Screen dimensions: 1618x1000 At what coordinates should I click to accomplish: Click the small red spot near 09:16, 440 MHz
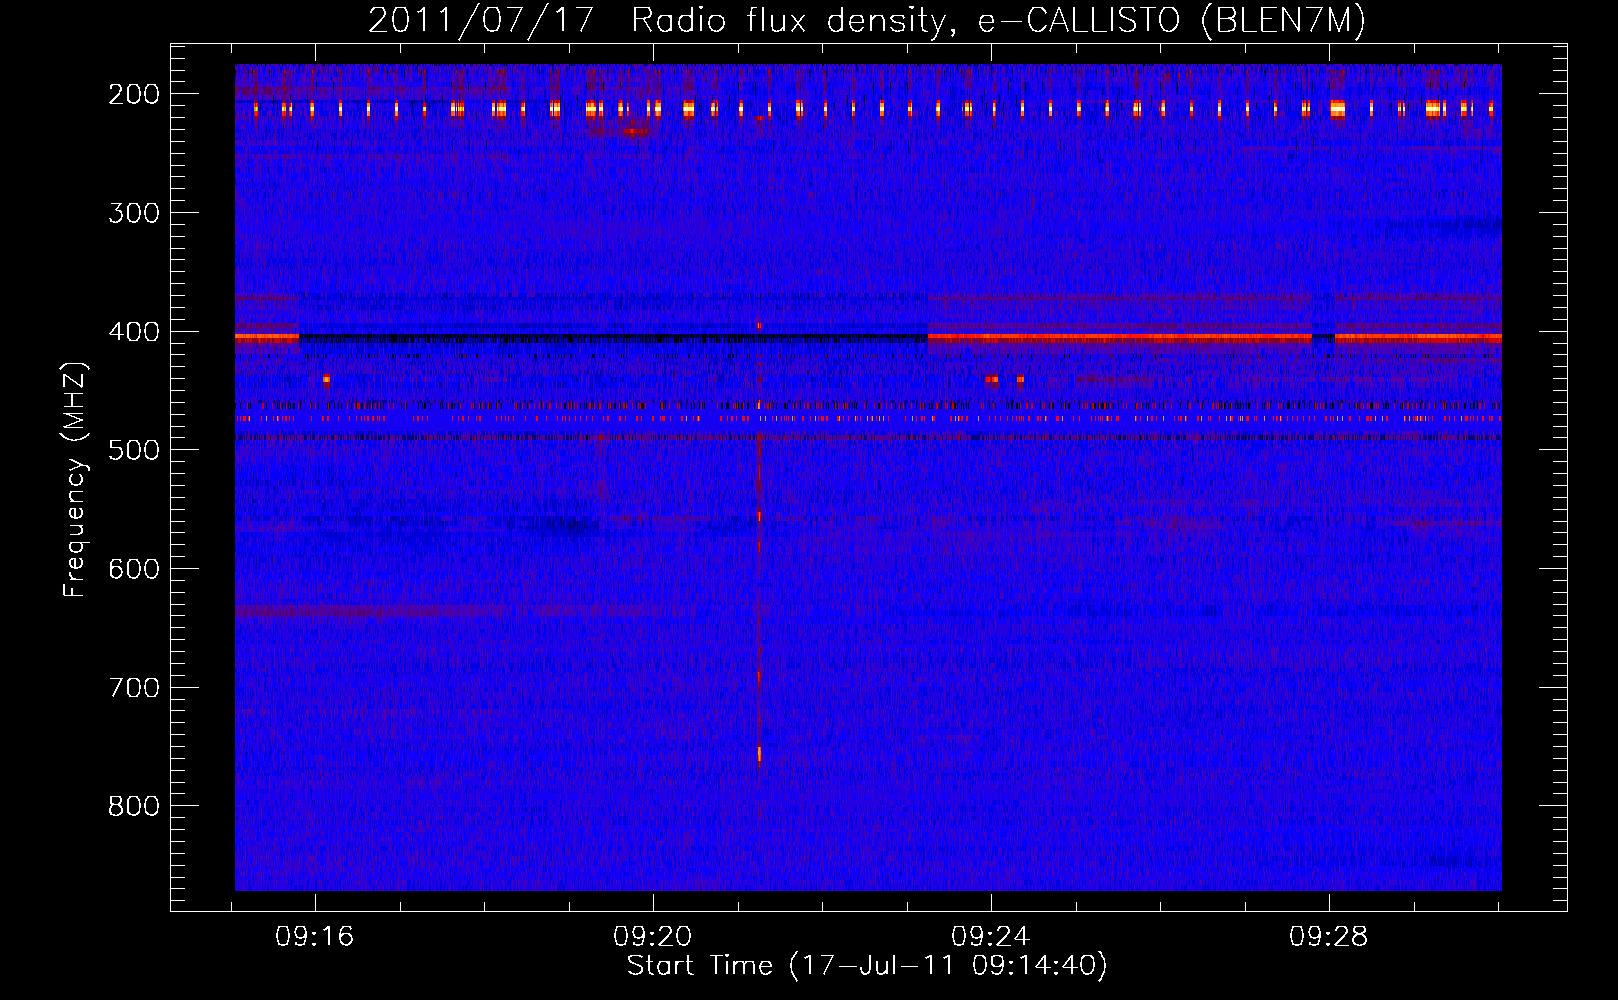click(326, 379)
